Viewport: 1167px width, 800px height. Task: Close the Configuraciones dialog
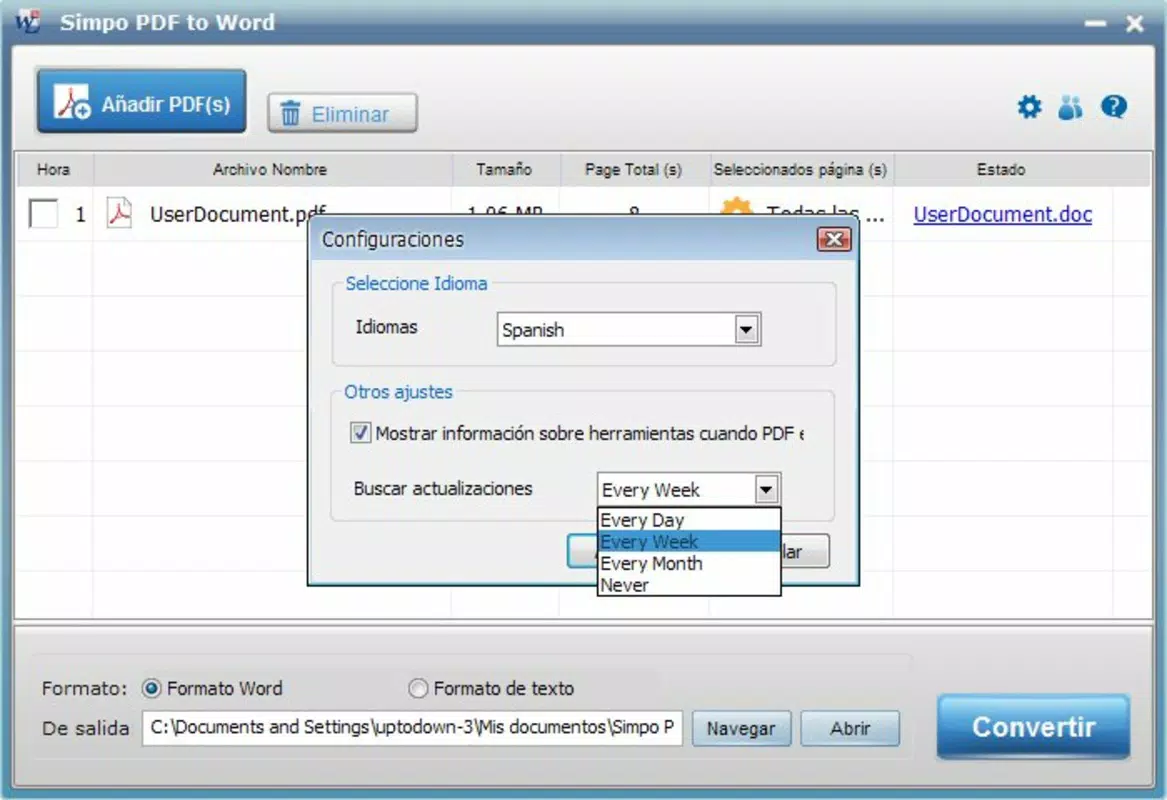(834, 239)
